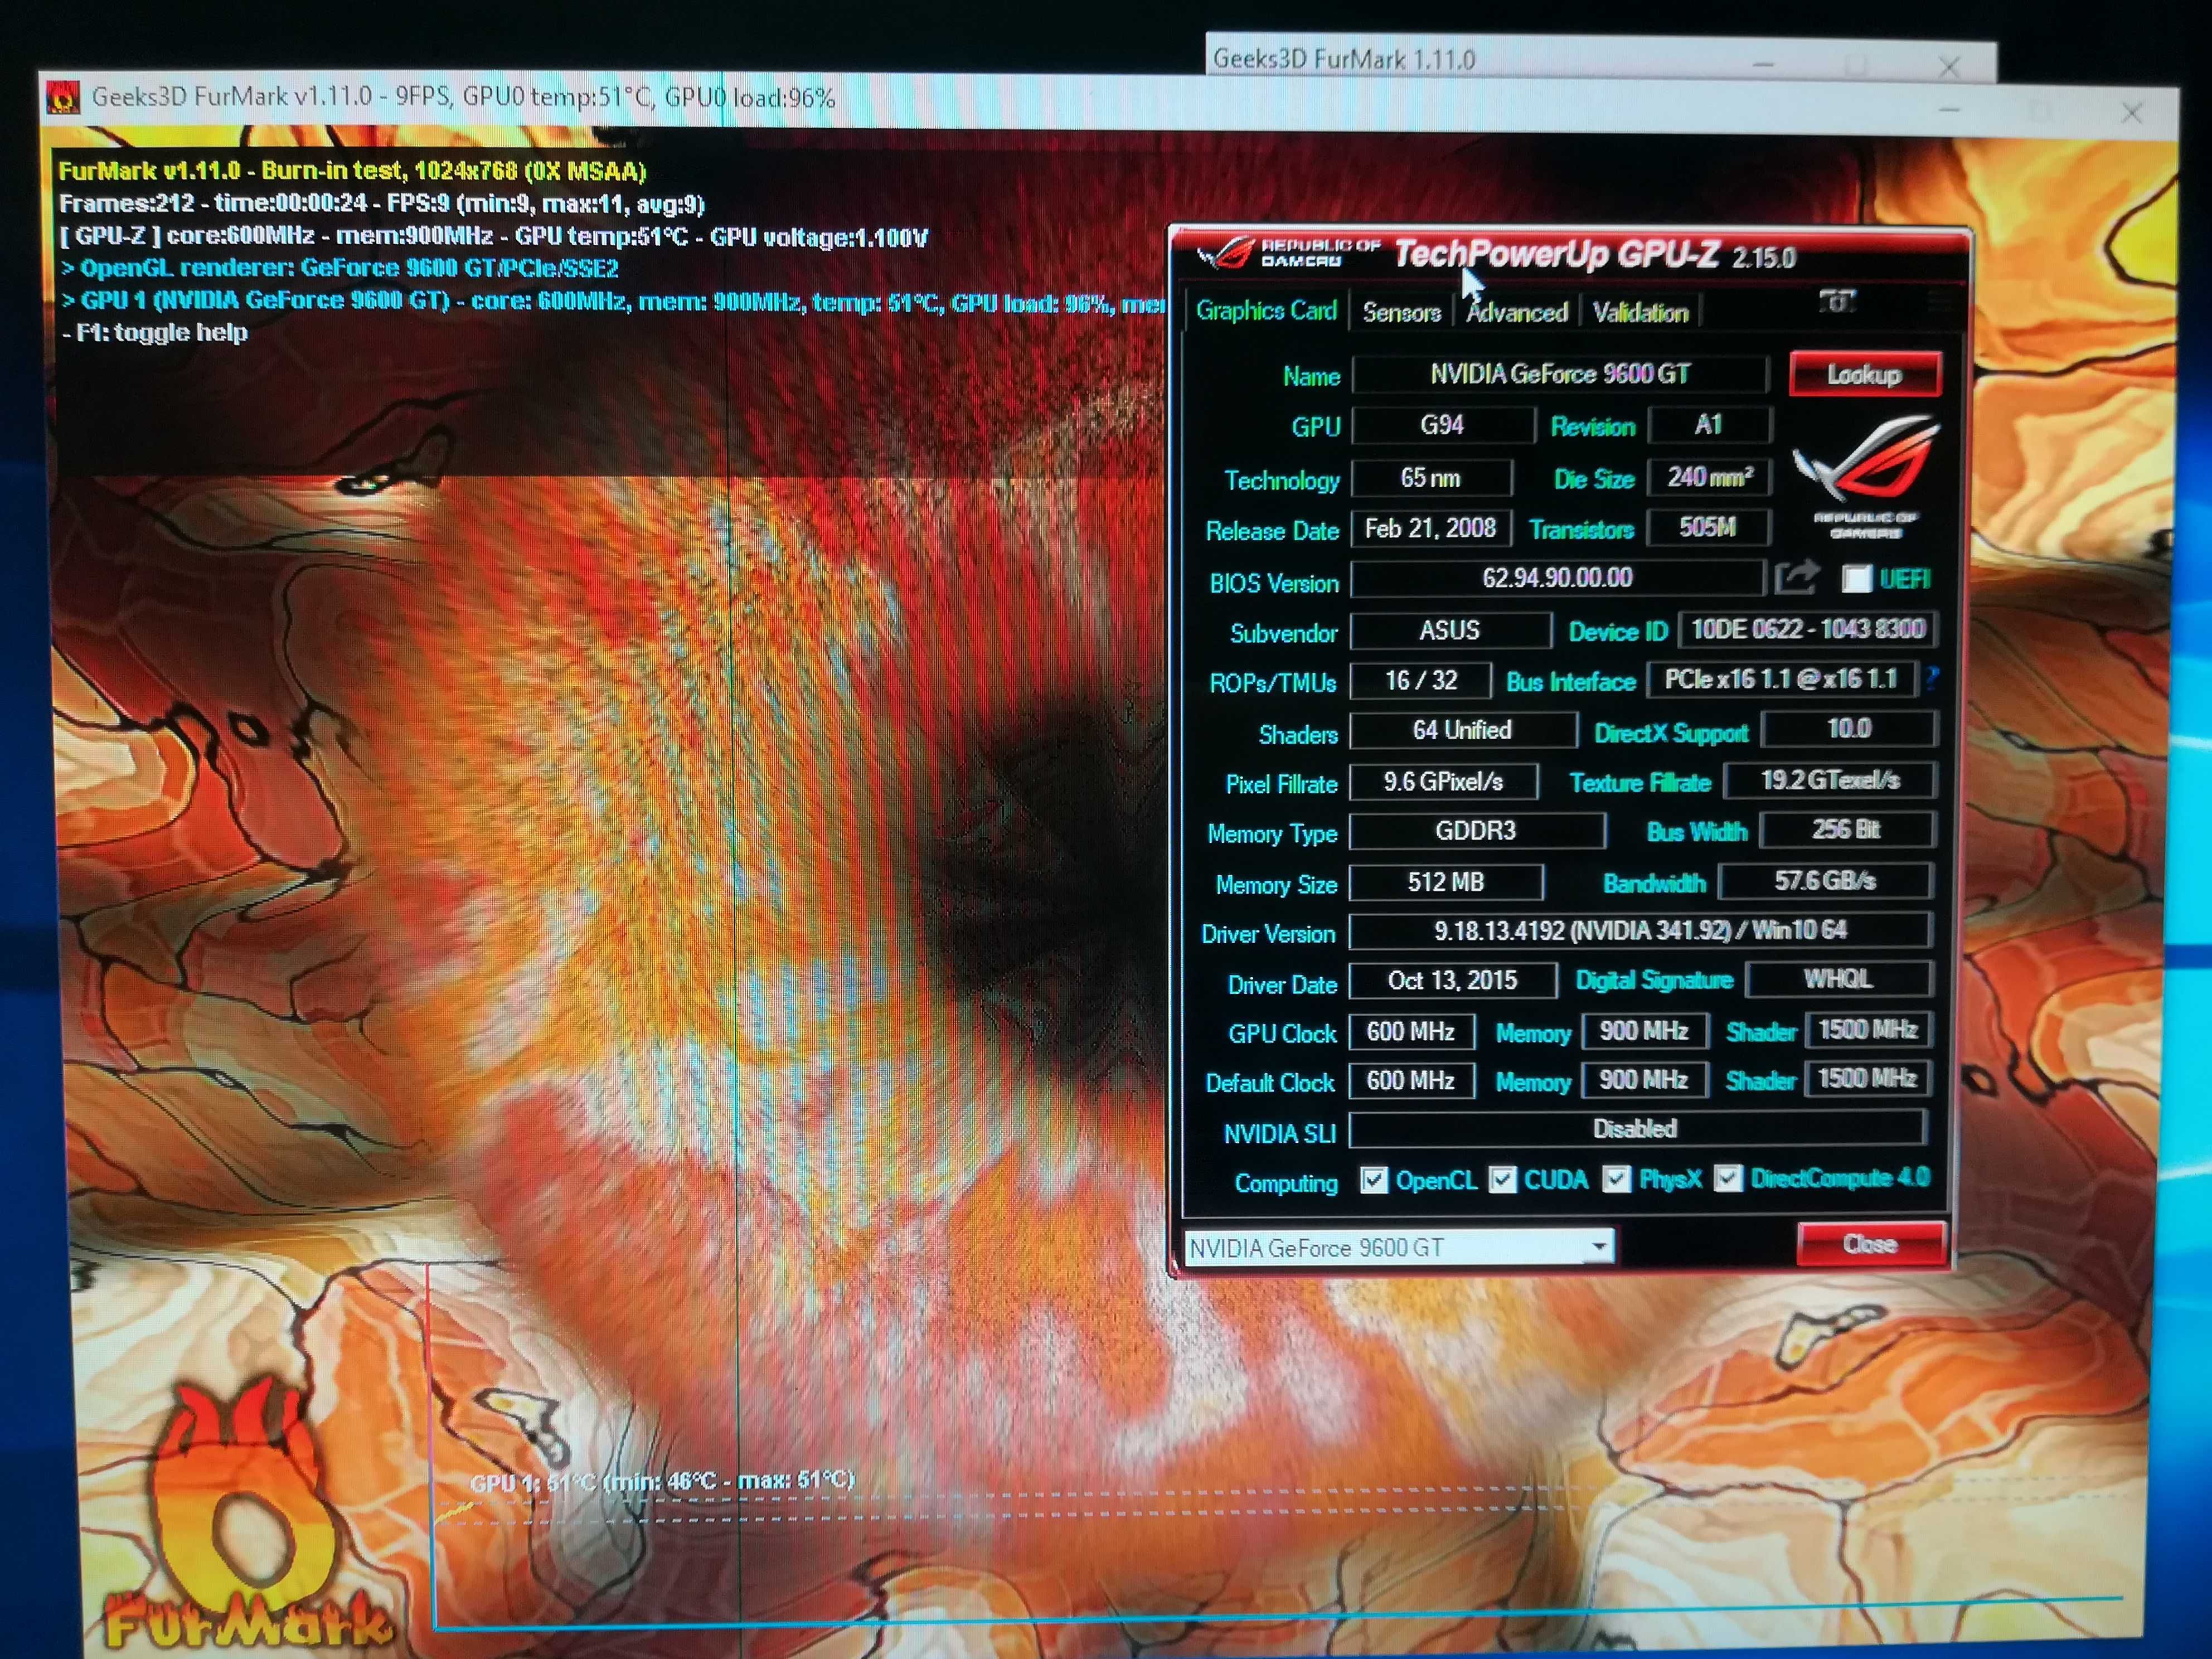Click the GPU Clock row Shader 1500 MHz value
Screen dimensions: 2212x1659
click(x=1868, y=1029)
